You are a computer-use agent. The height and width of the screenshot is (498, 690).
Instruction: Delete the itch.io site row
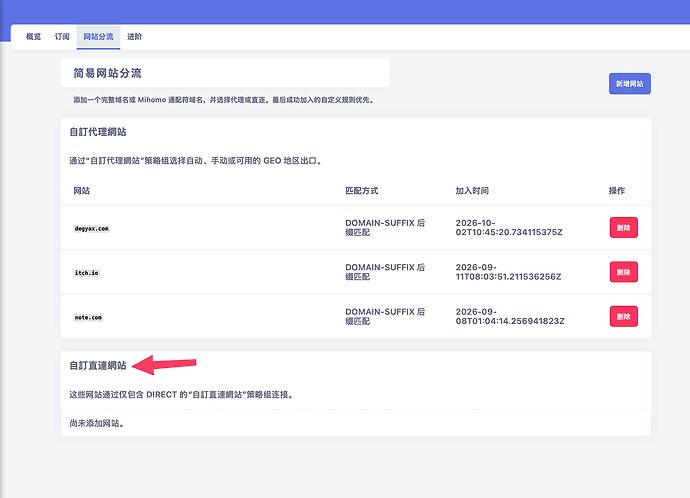(x=624, y=272)
